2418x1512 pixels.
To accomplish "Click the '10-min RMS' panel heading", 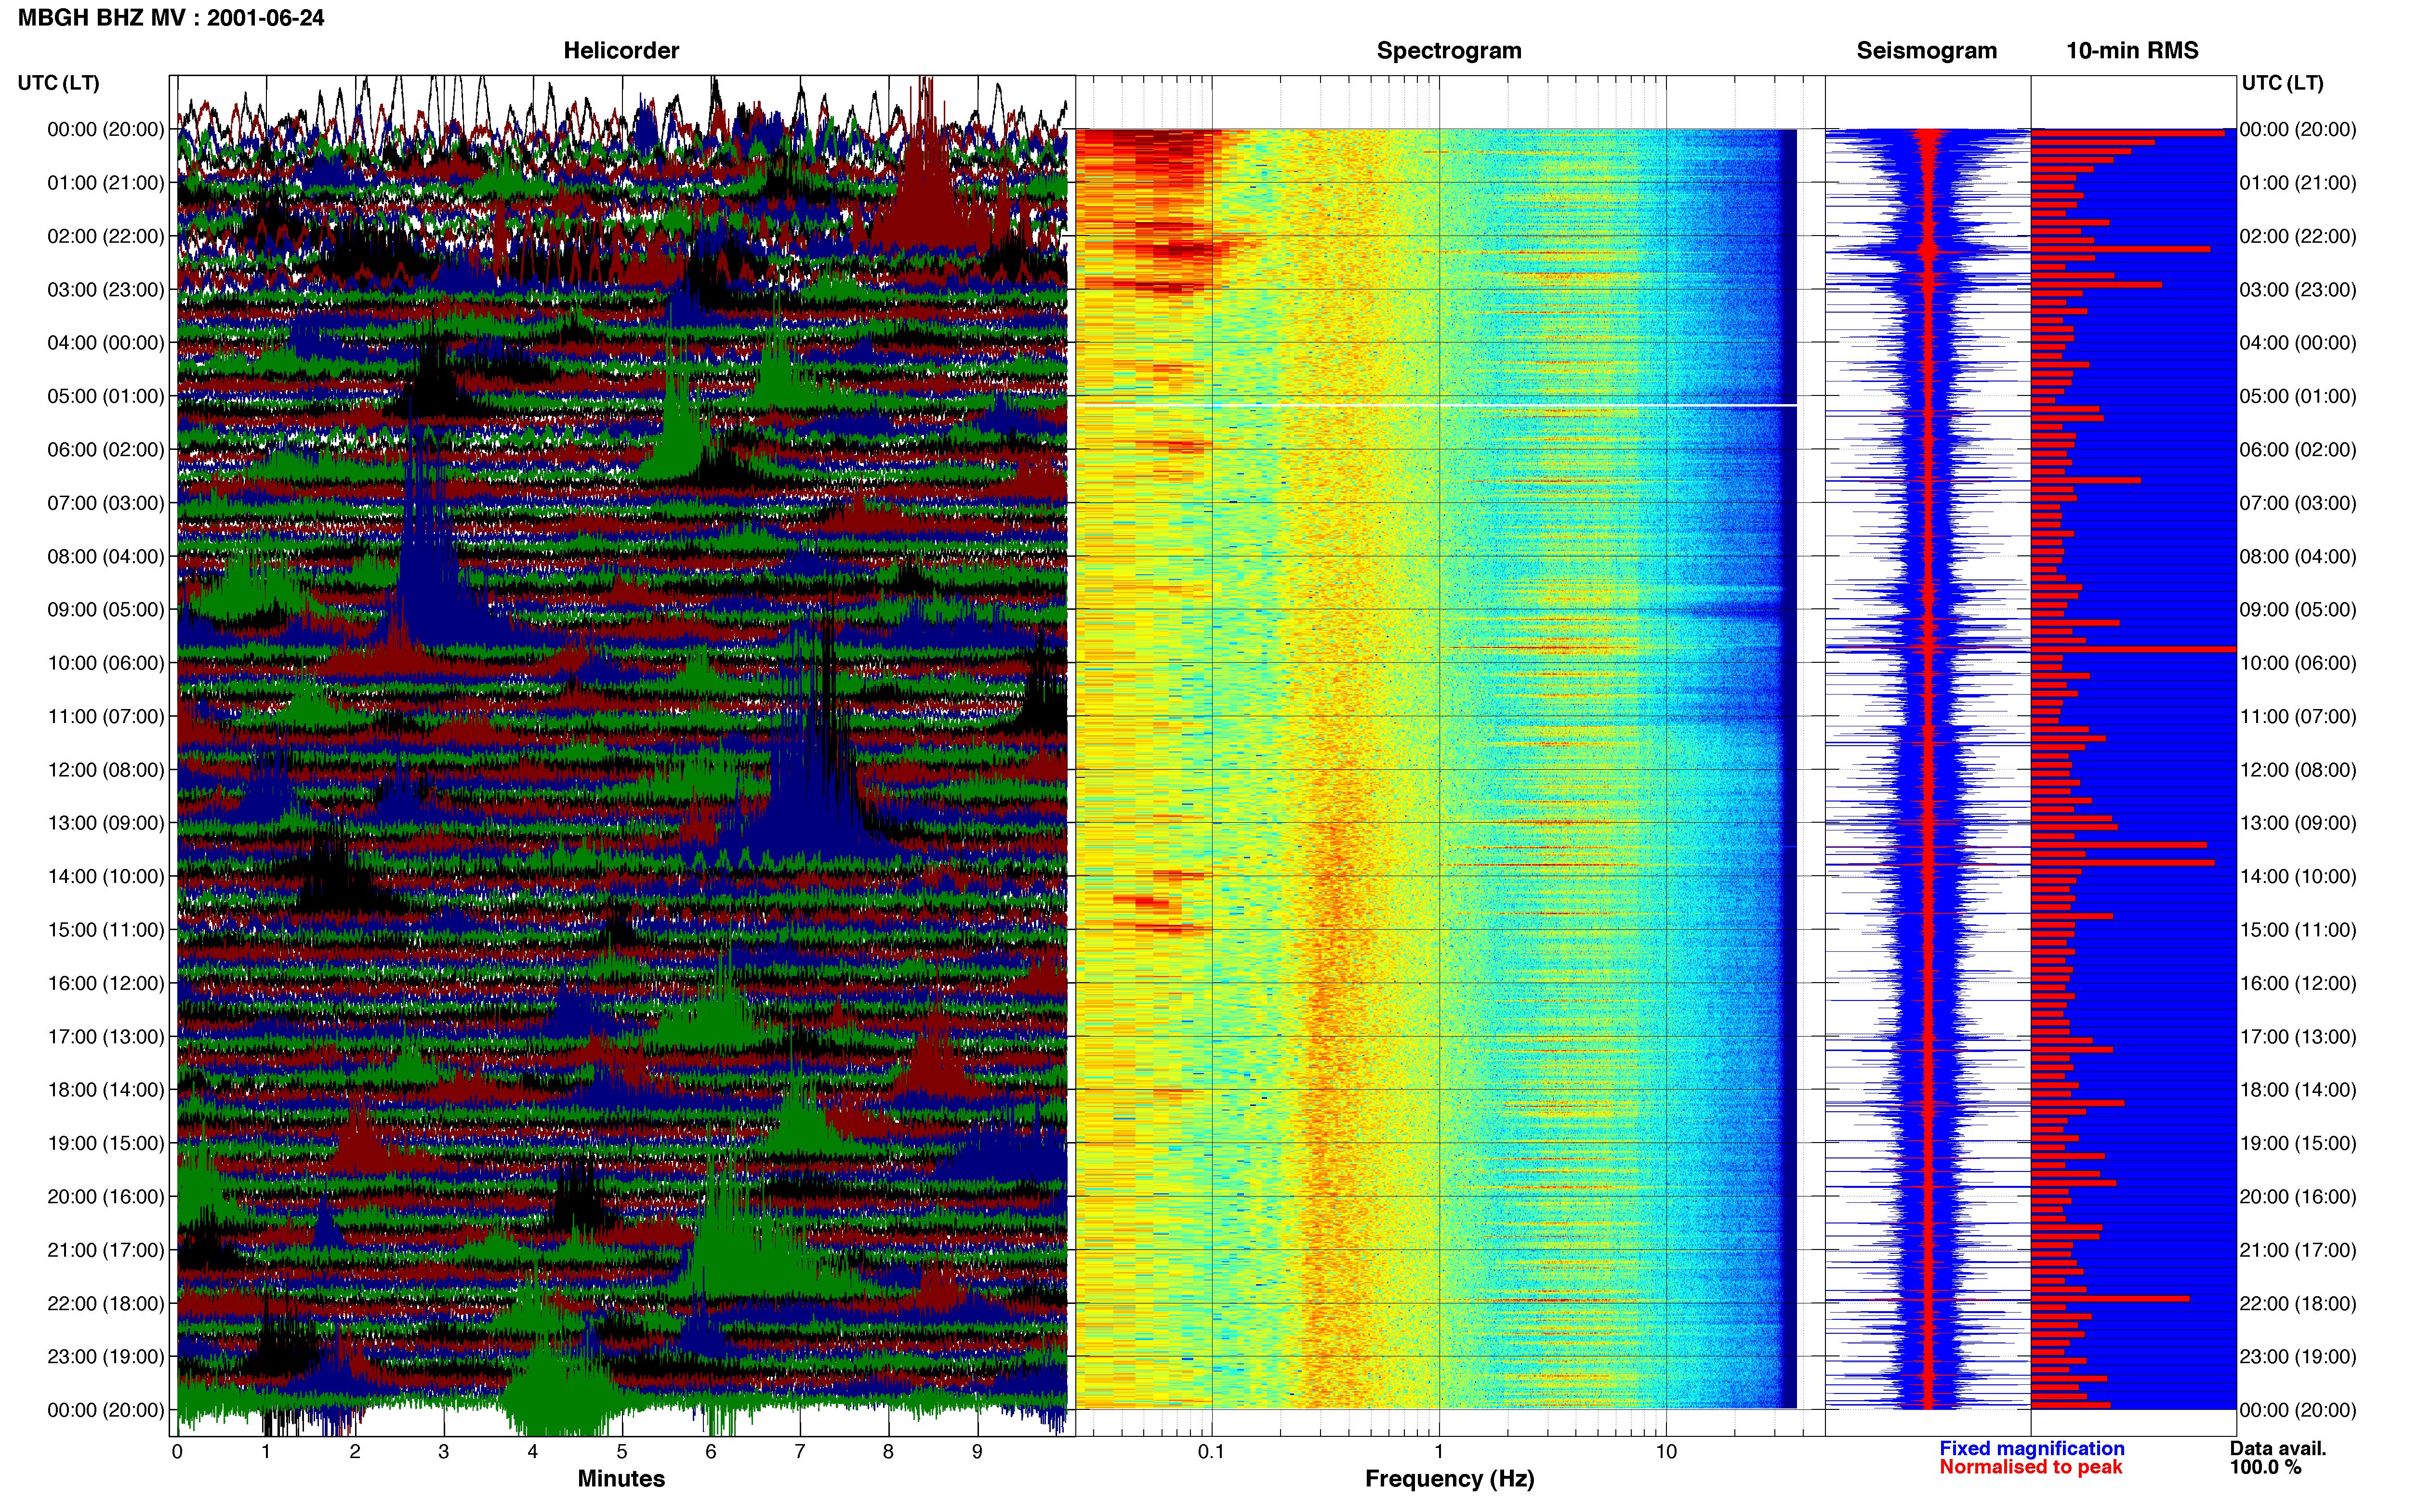I will [2132, 50].
